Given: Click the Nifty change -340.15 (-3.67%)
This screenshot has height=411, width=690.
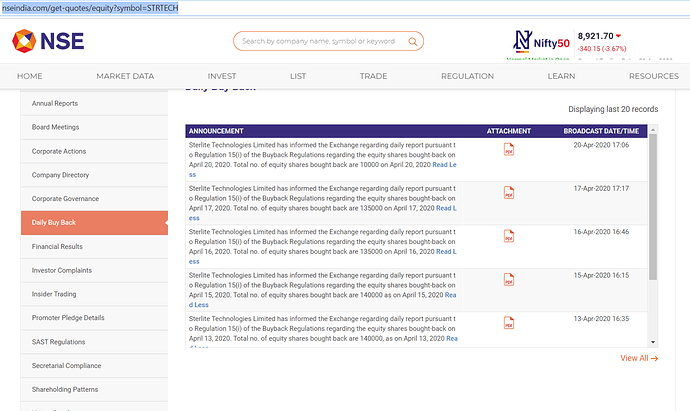Looking at the screenshot, I should pyautogui.click(x=602, y=49).
